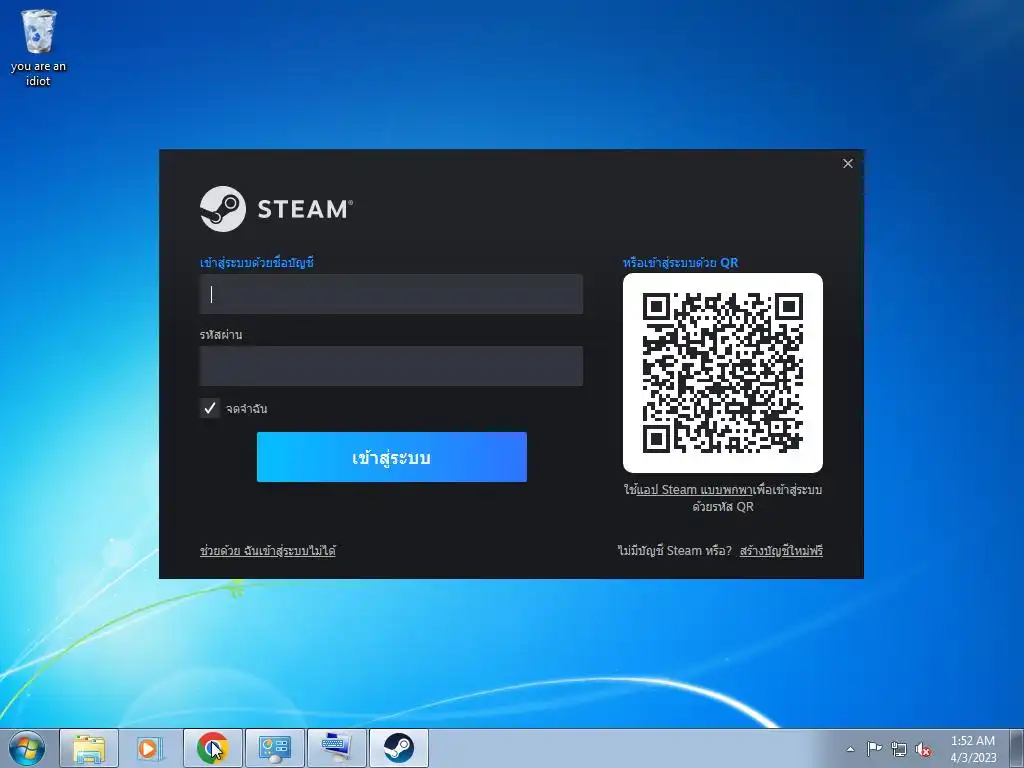Launch Windows Media Player from taskbar
The image size is (1024, 768).
coord(150,748)
